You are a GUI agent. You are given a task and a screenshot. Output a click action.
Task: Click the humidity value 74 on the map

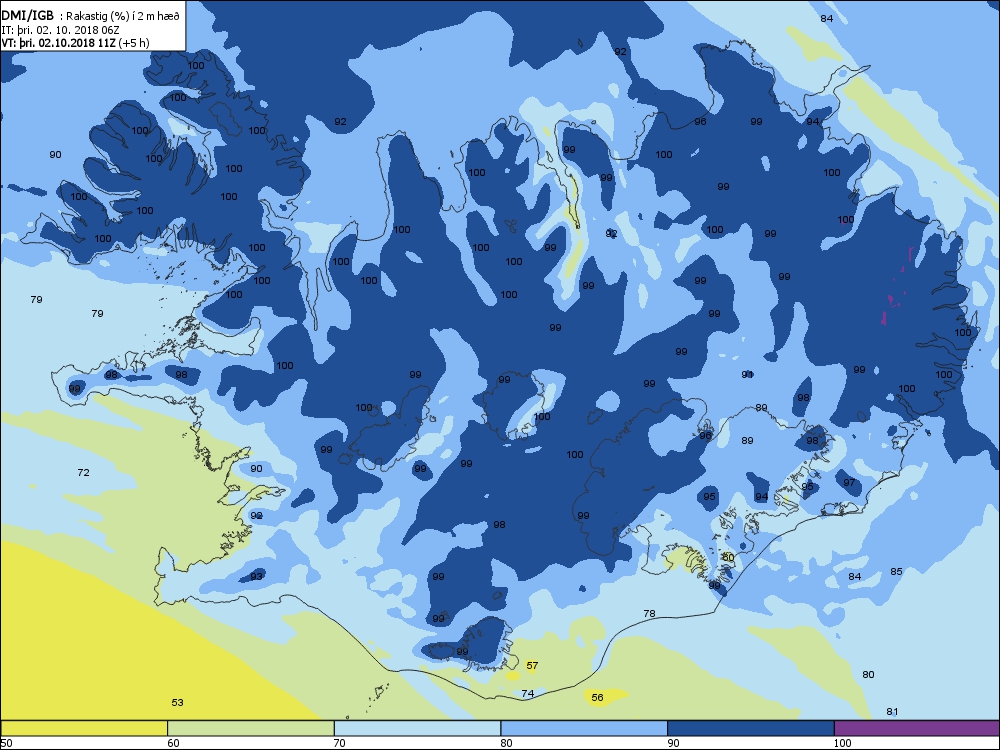pos(527,693)
